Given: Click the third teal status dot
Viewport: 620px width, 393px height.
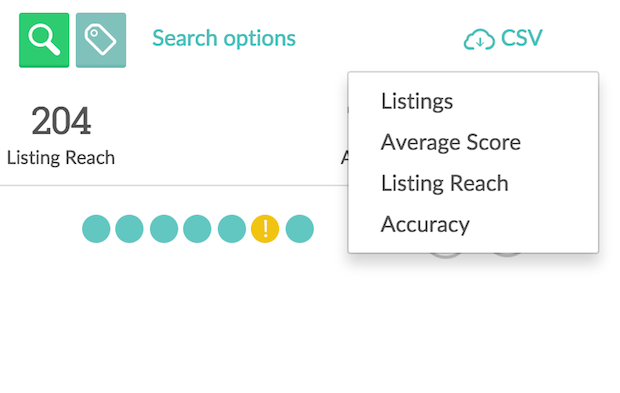Looking at the screenshot, I should [x=164, y=229].
